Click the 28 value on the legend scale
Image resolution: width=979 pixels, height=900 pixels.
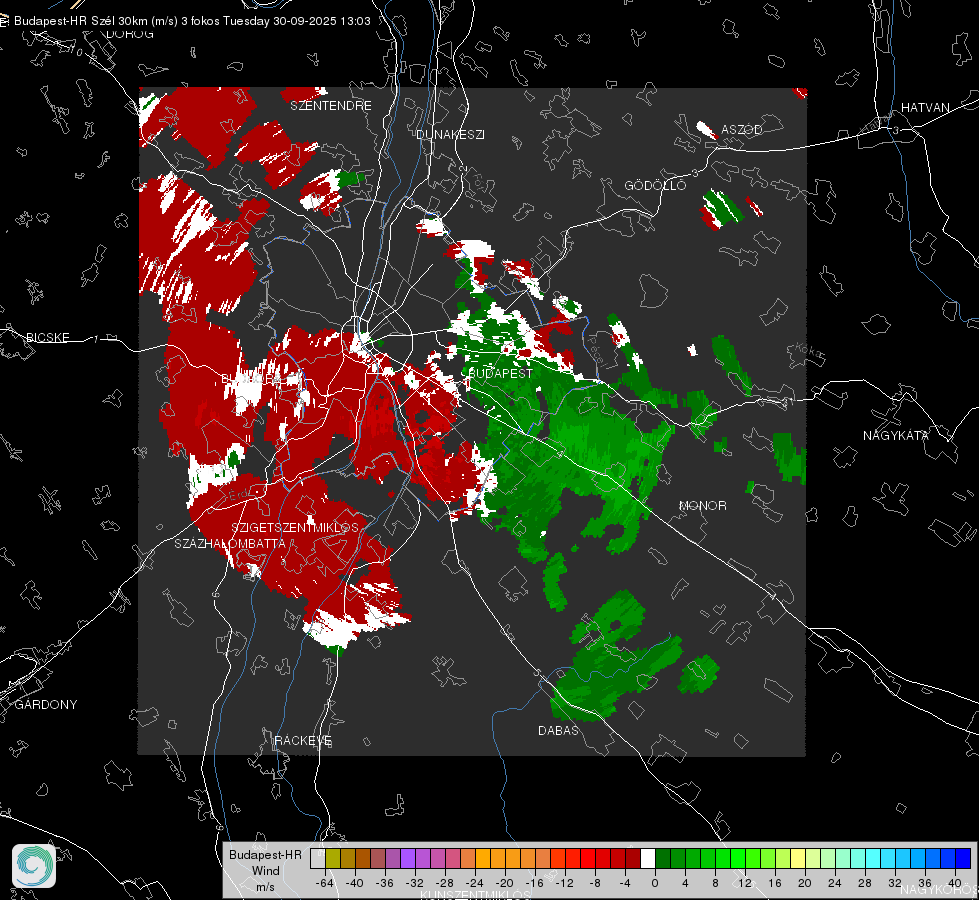[x=865, y=883]
